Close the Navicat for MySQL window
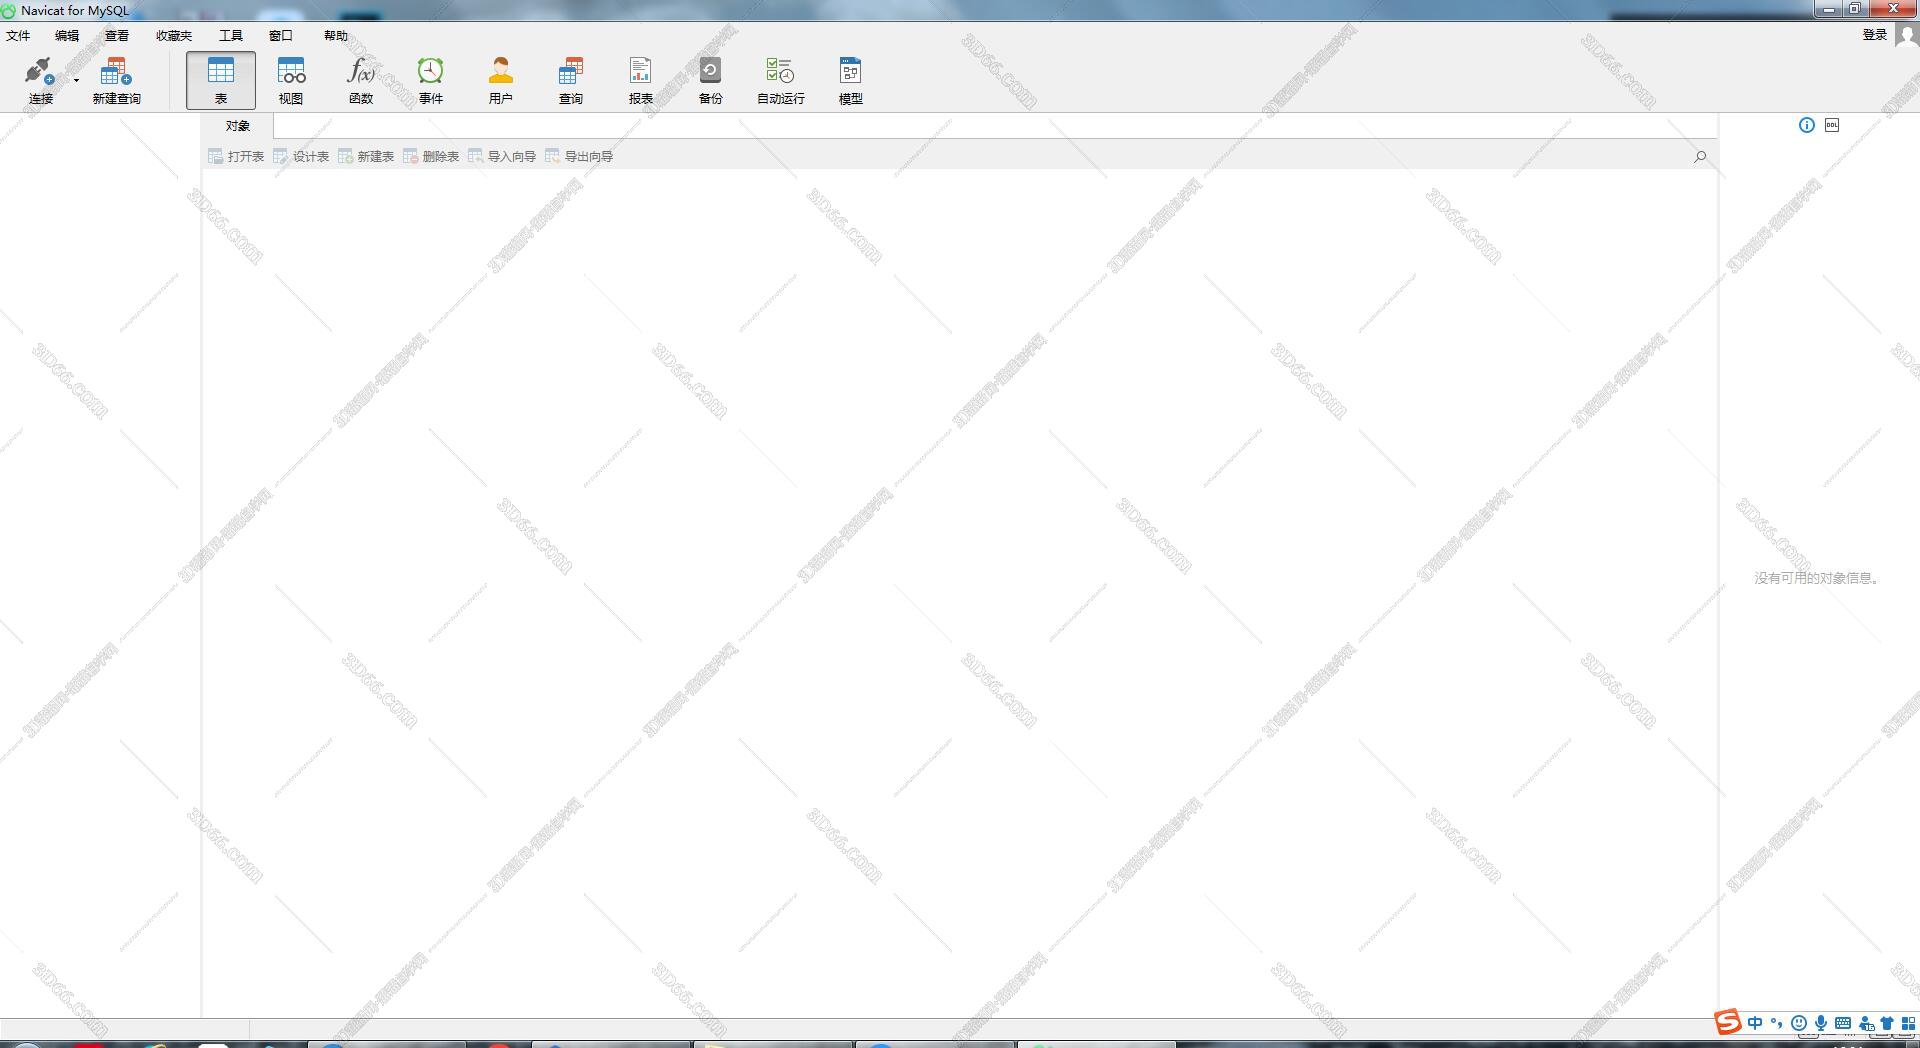 coord(1893,9)
